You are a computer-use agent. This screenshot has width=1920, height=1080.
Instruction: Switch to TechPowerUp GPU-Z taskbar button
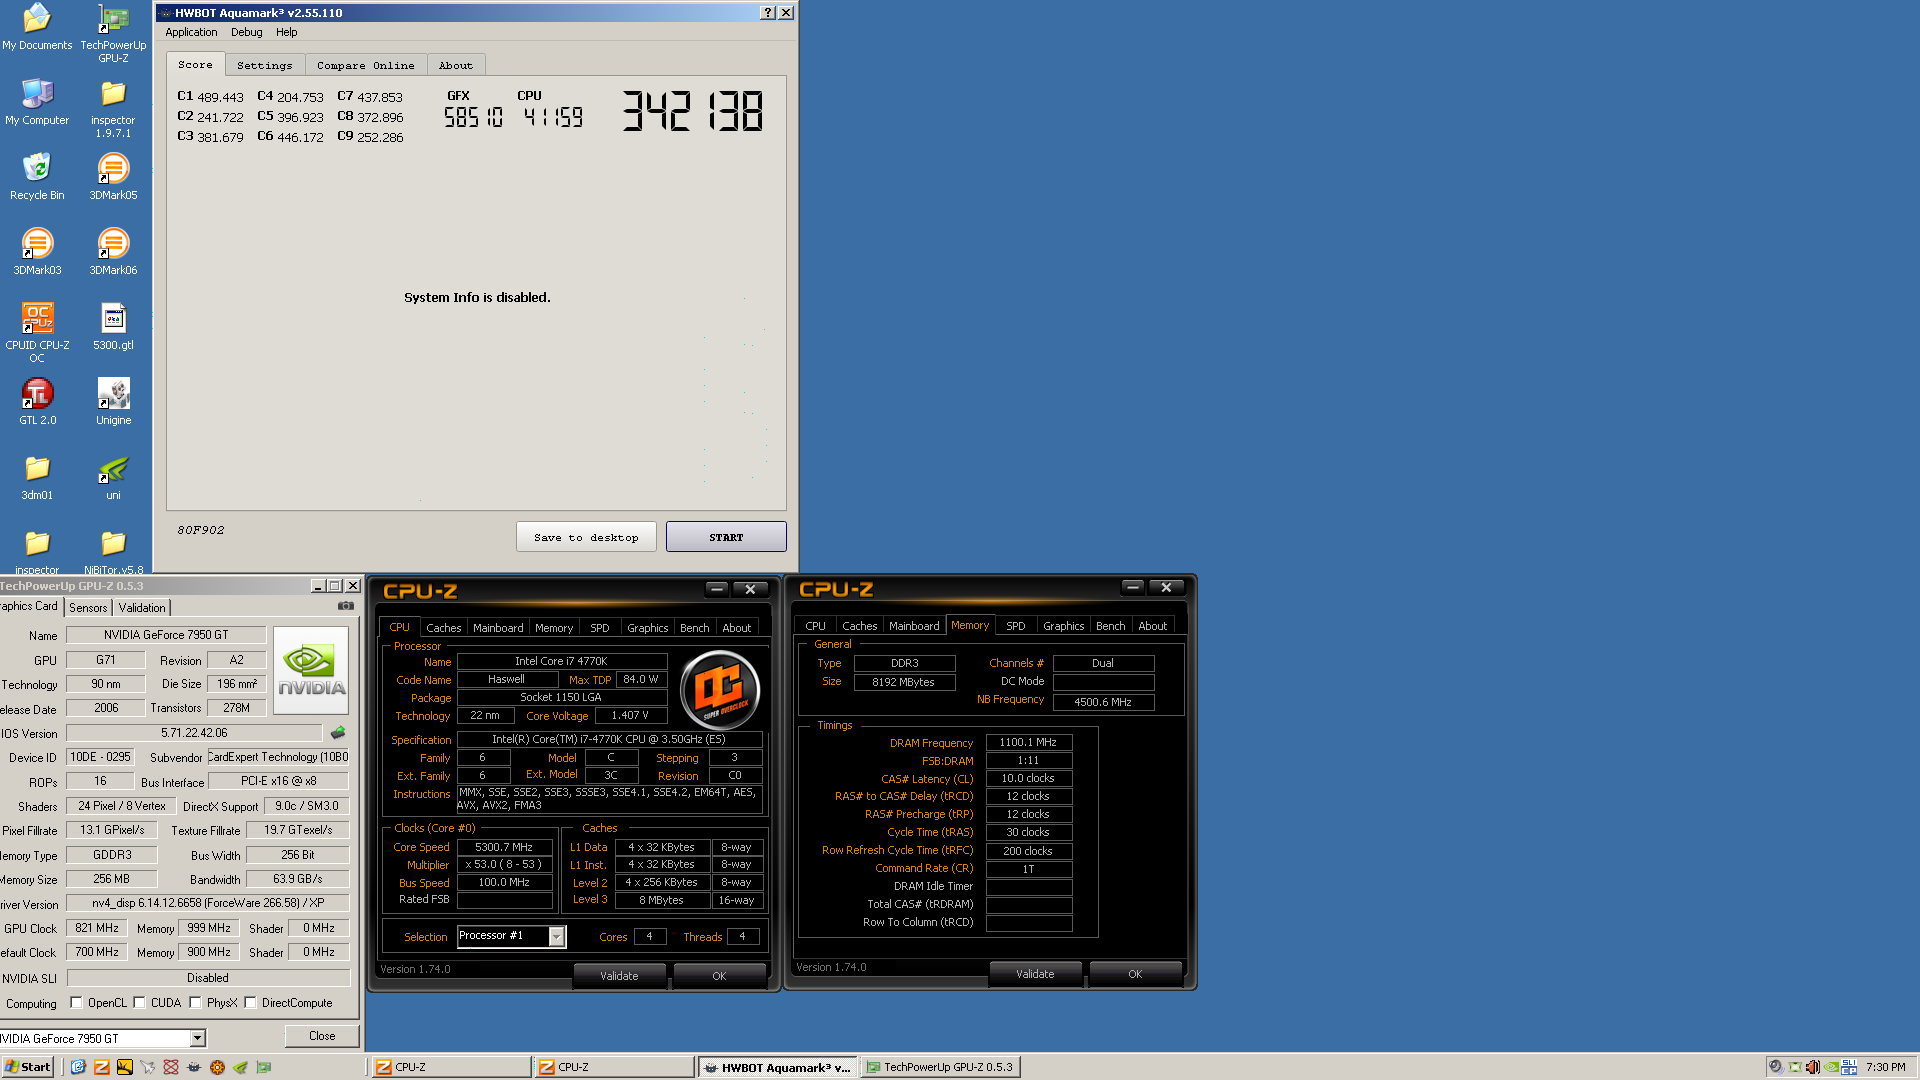[940, 1067]
